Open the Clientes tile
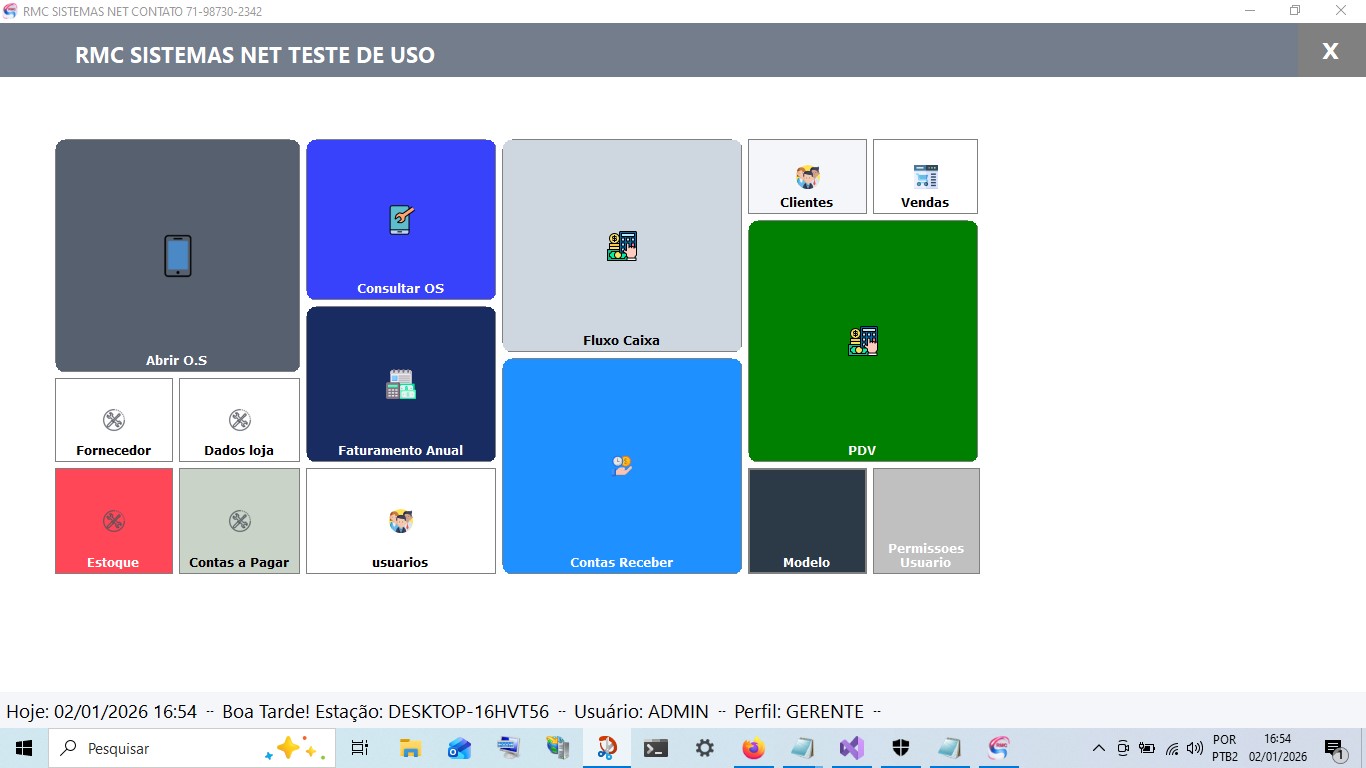Screen dimensions: 1366x768 click(x=807, y=177)
